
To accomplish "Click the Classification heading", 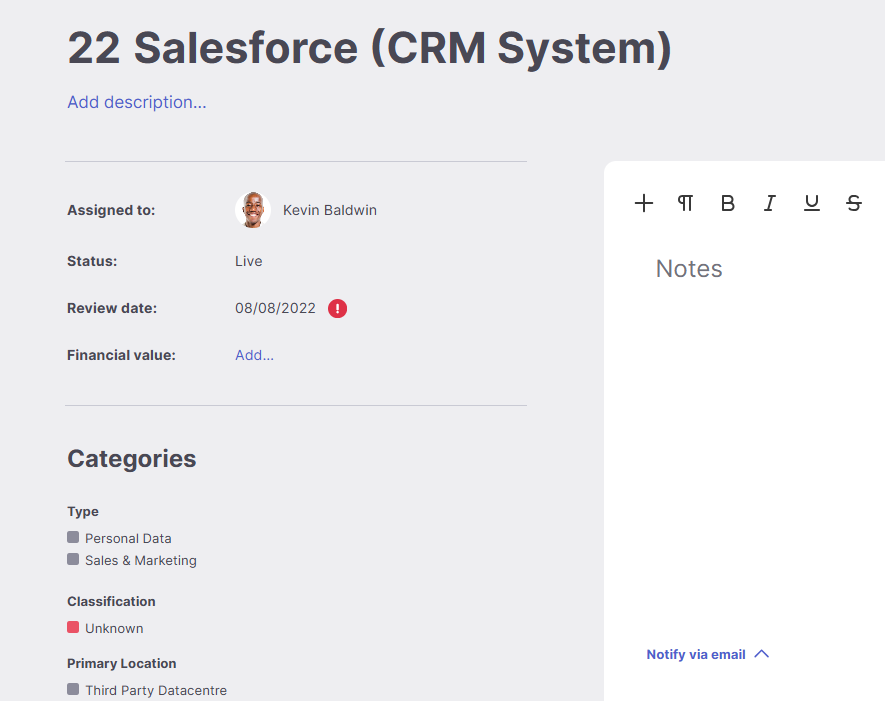I will point(111,601).
